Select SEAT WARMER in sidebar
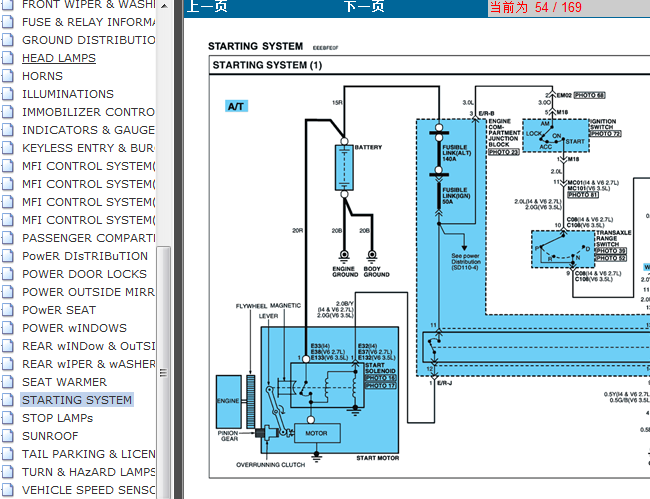Screen dimensions: 650x499 click(64, 382)
